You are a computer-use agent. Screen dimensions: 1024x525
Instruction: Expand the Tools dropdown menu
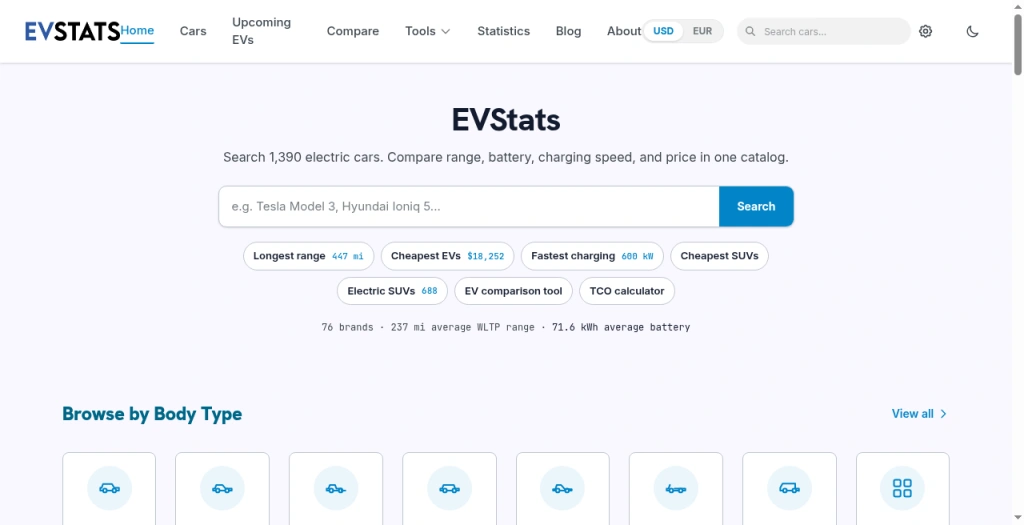(x=427, y=31)
